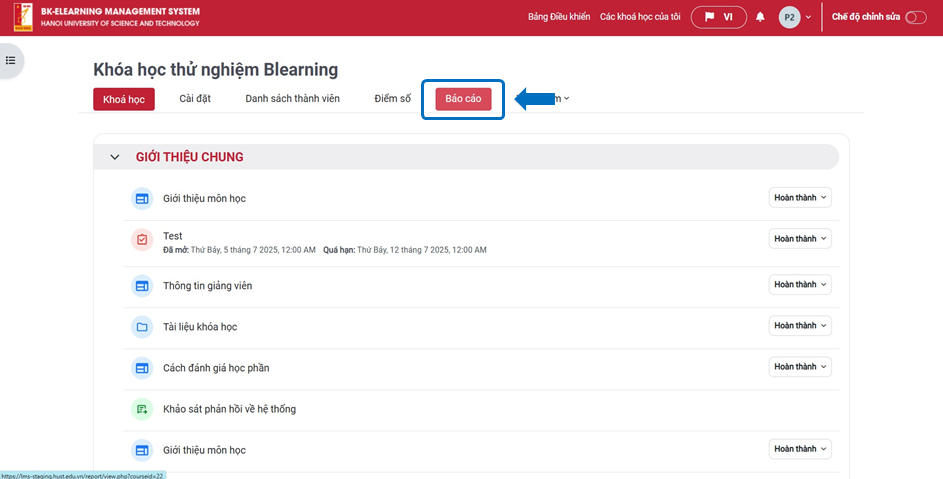943x479 pixels.
Task: Collapse the GIỚI THIỆU CHUNG section
Action: pyautogui.click(x=115, y=157)
